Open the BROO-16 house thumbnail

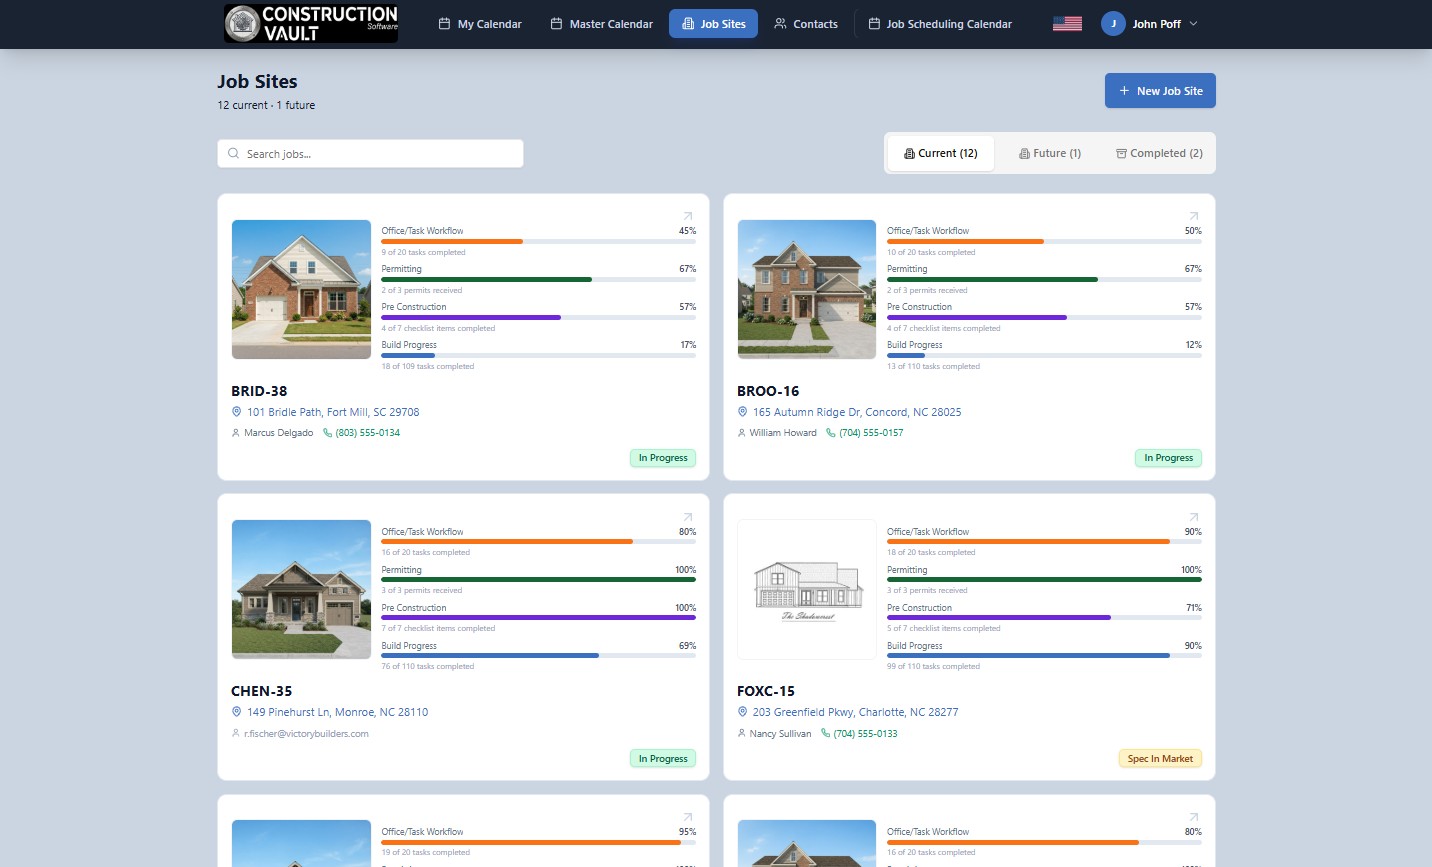coord(807,289)
